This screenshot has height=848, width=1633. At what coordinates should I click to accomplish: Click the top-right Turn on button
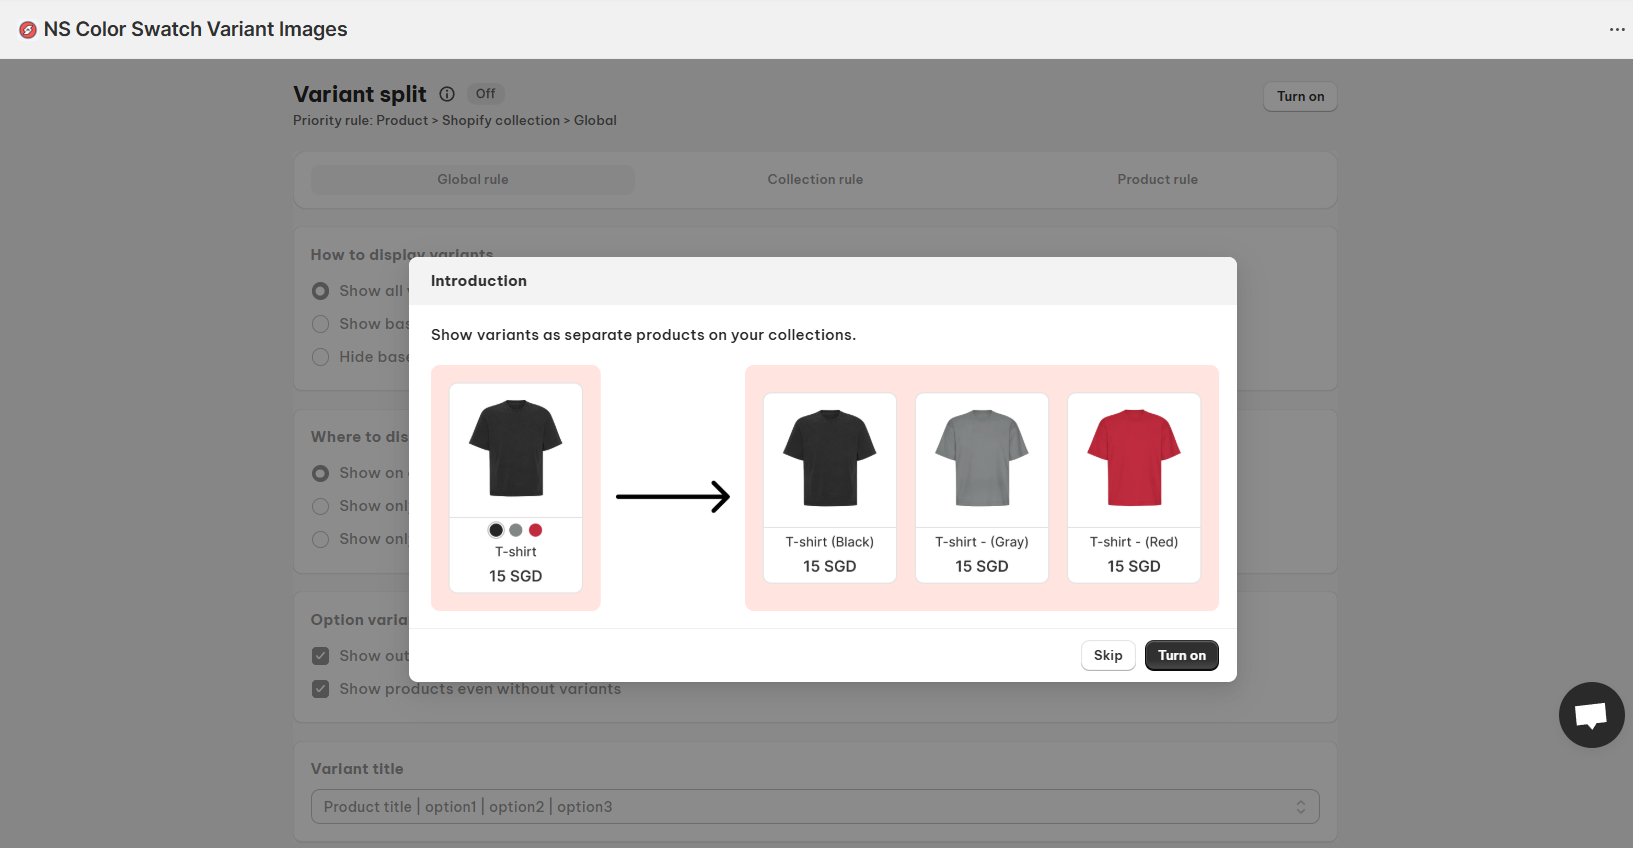1300,97
